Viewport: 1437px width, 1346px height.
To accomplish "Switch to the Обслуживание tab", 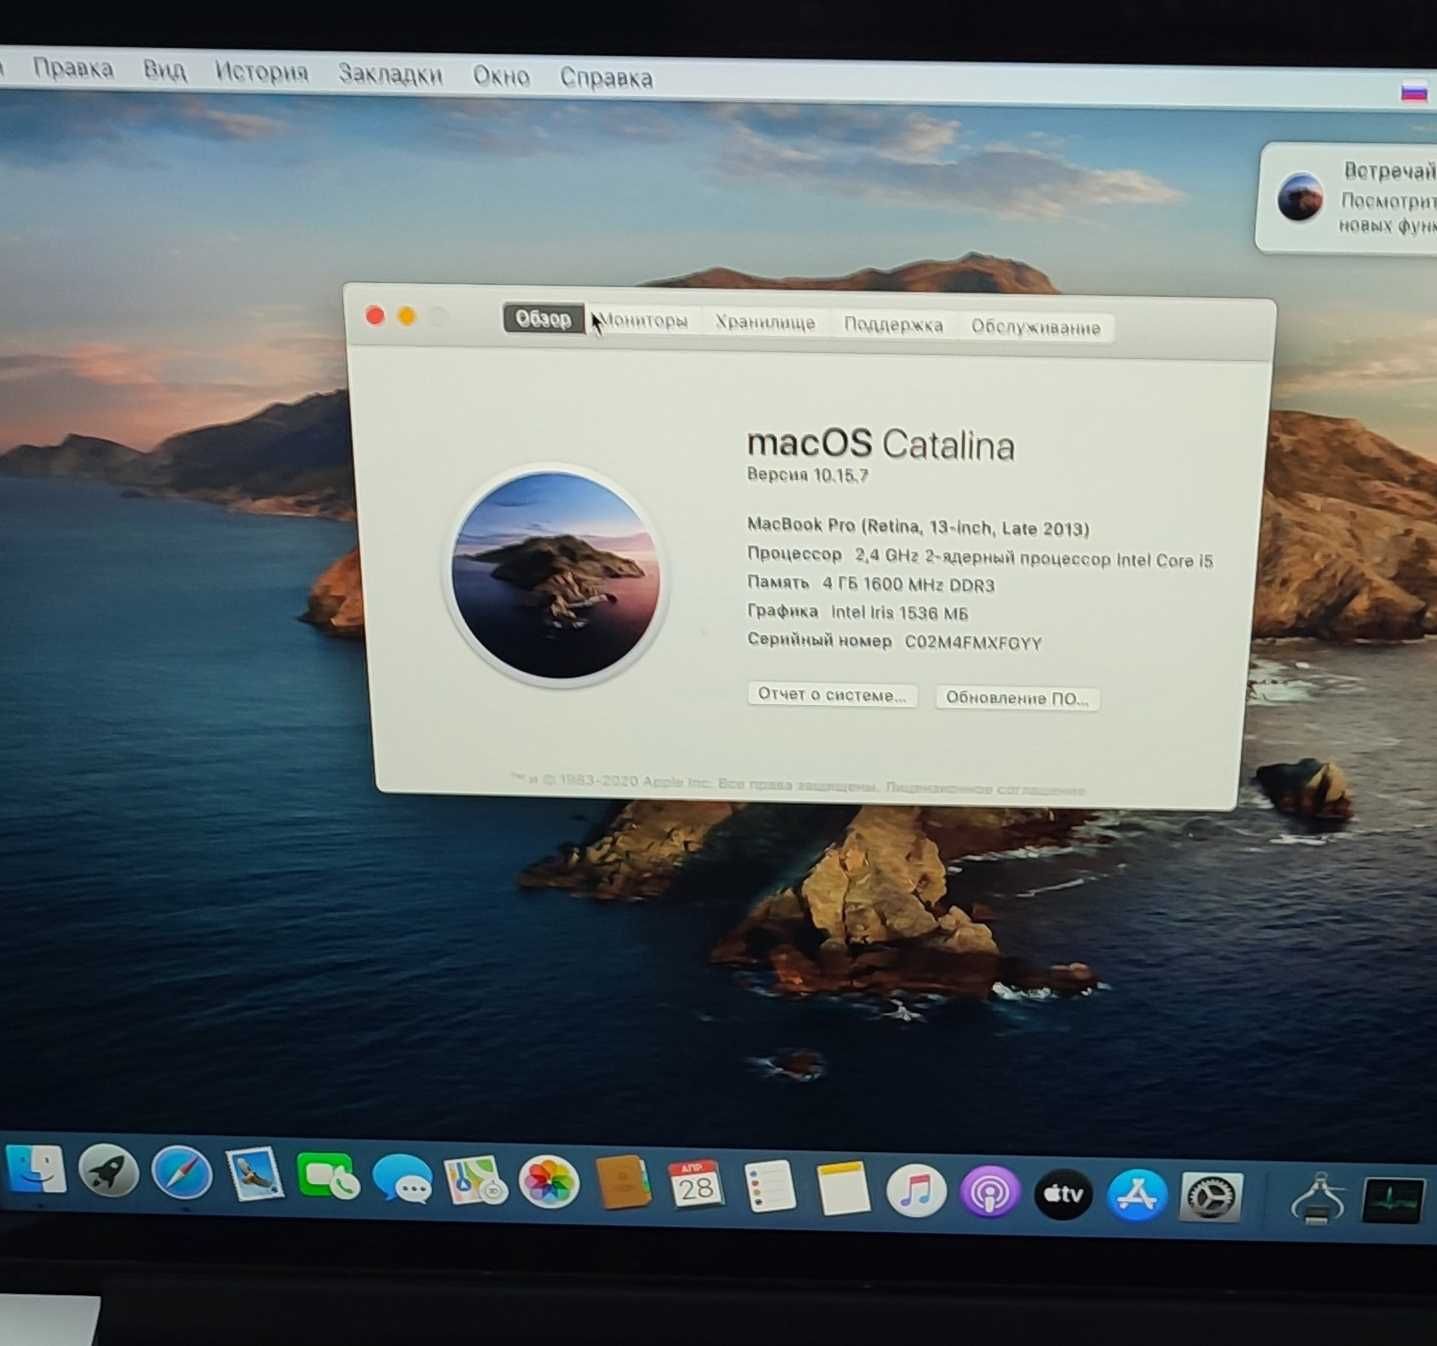I will 1035,327.
